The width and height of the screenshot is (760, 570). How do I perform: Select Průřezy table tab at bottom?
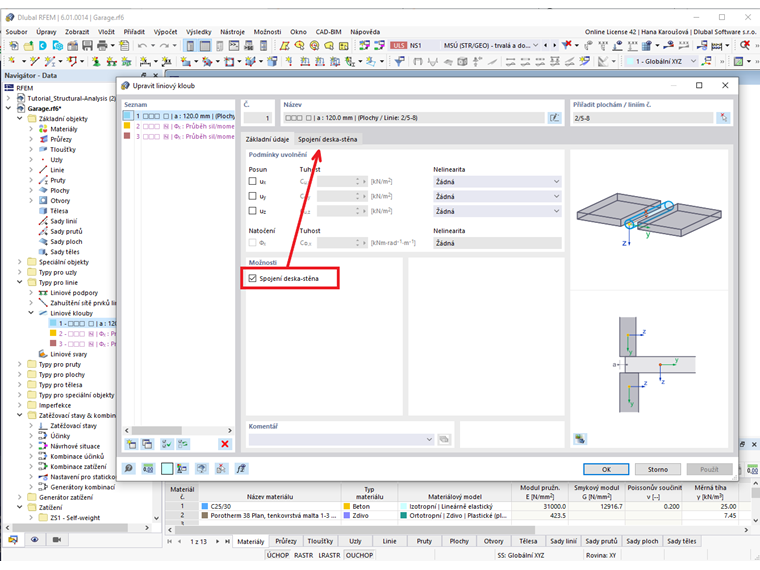tap(286, 541)
